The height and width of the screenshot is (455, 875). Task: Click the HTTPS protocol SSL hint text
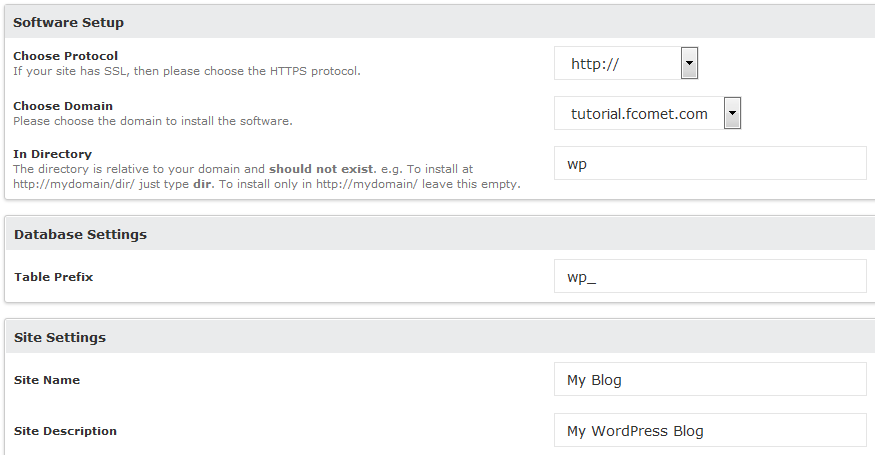pos(186,71)
